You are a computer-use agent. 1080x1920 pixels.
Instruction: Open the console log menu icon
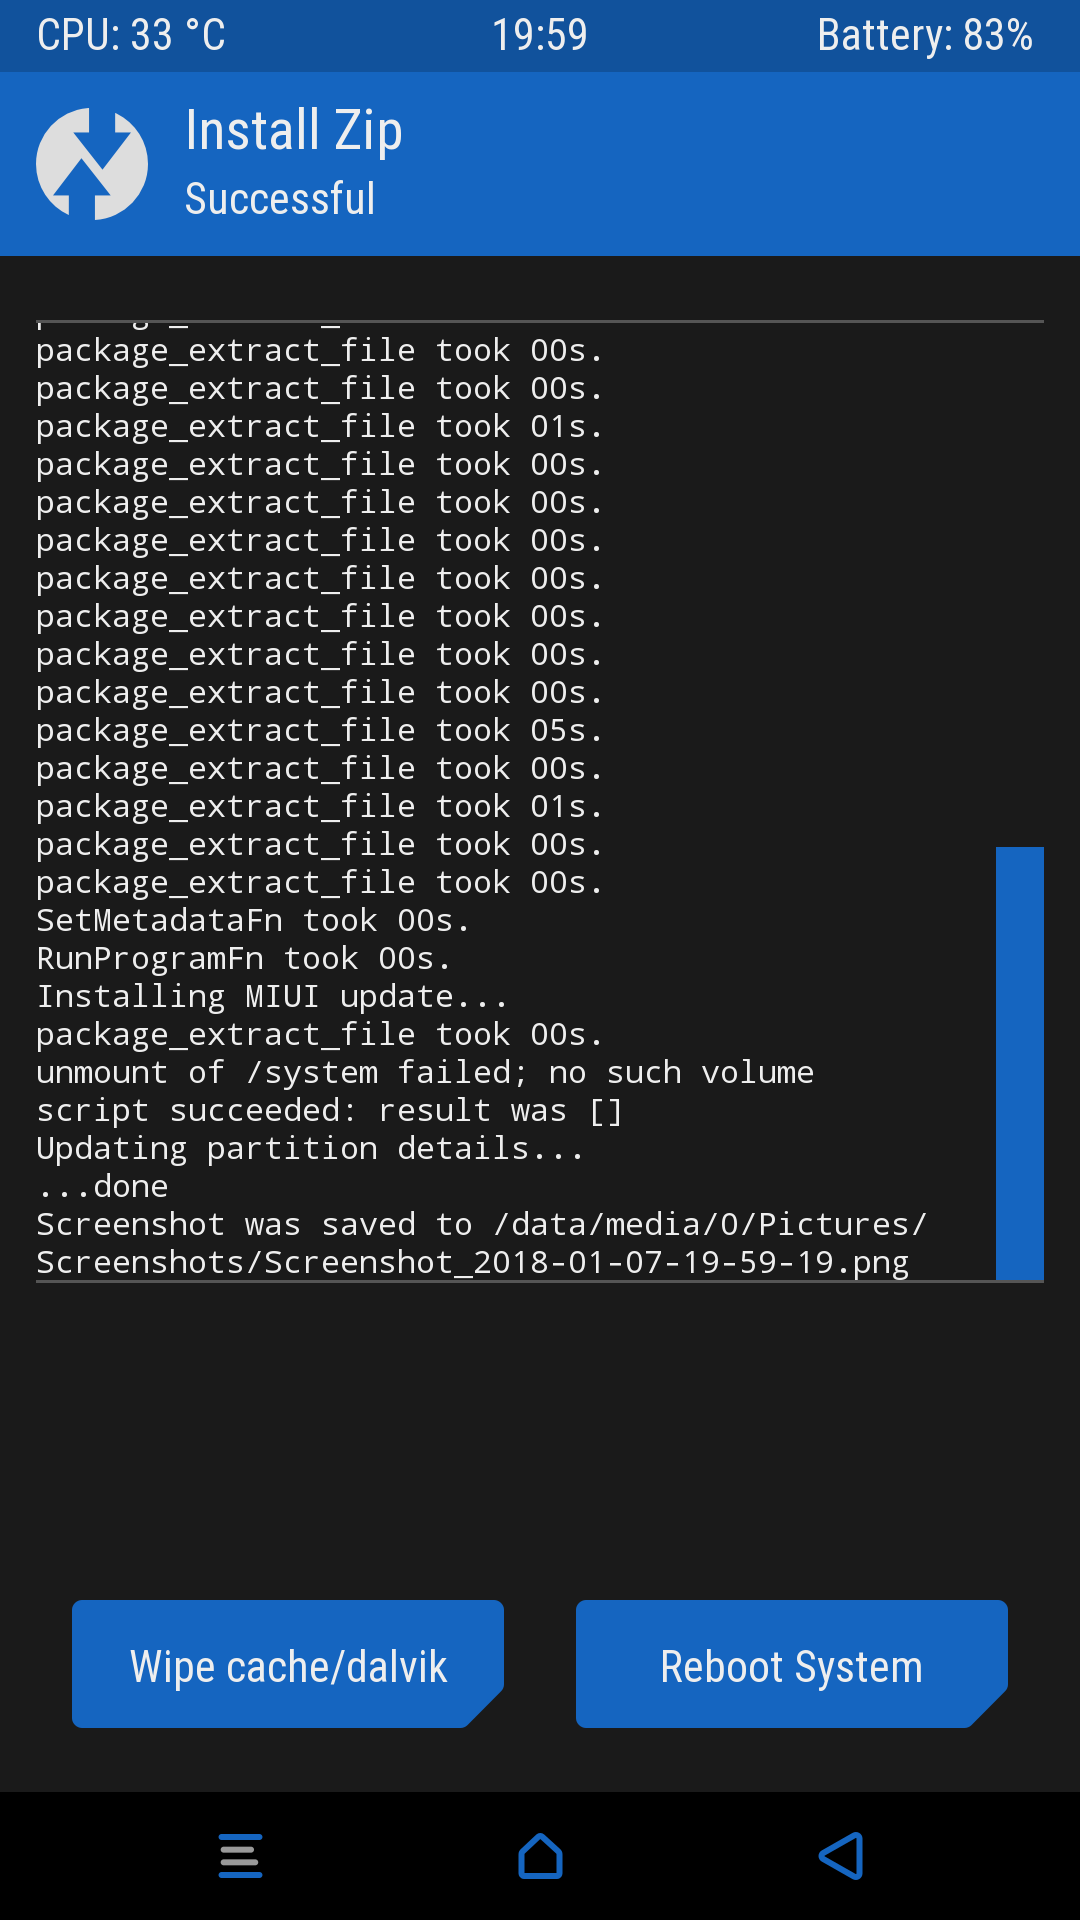click(x=240, y=1856)
